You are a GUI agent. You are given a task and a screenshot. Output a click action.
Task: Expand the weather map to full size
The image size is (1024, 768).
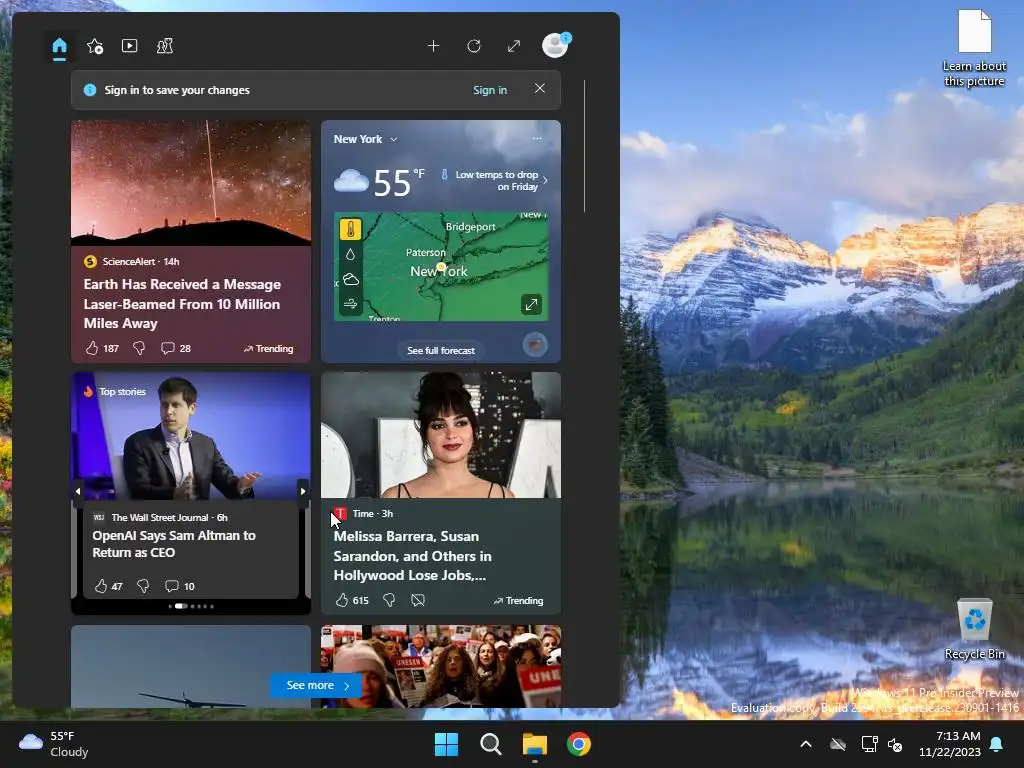(532, 304)
